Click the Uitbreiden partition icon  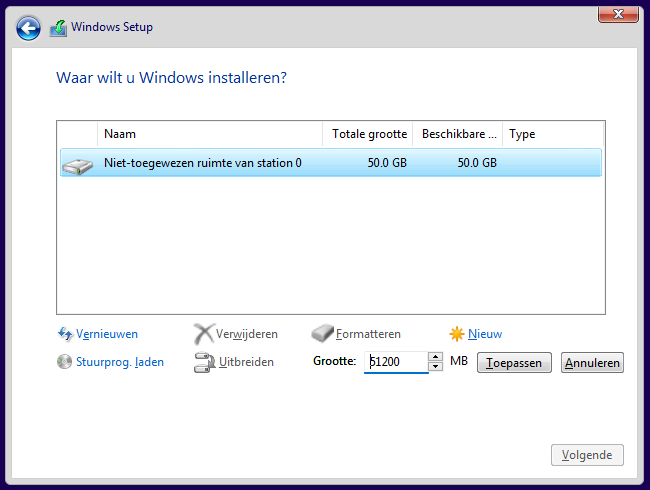coord(204,362)
